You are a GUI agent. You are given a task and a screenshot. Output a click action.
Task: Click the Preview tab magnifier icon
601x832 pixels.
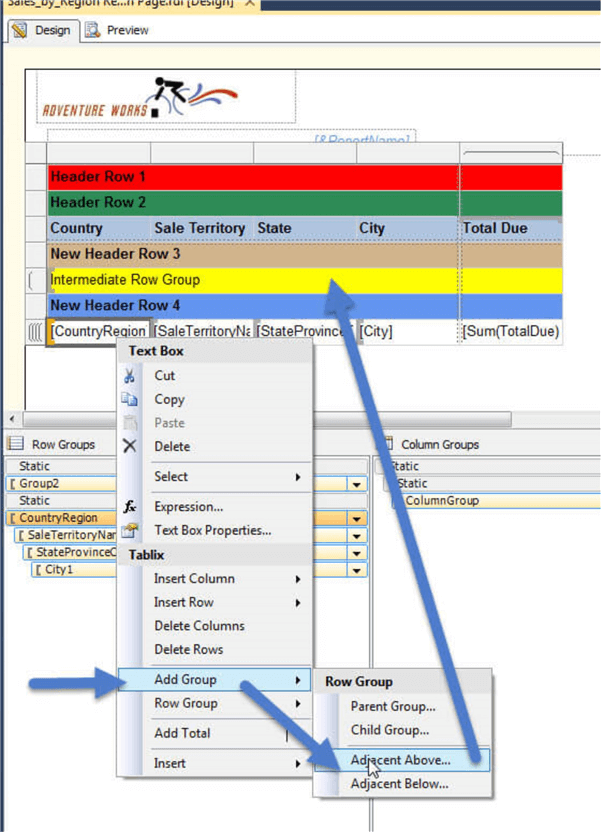pyautogui.click(x=93, y=30)
